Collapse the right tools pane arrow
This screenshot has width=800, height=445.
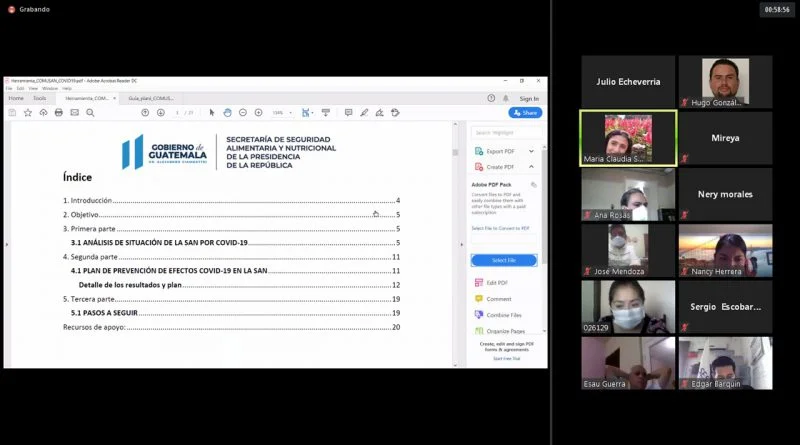[x=462, y=244]
